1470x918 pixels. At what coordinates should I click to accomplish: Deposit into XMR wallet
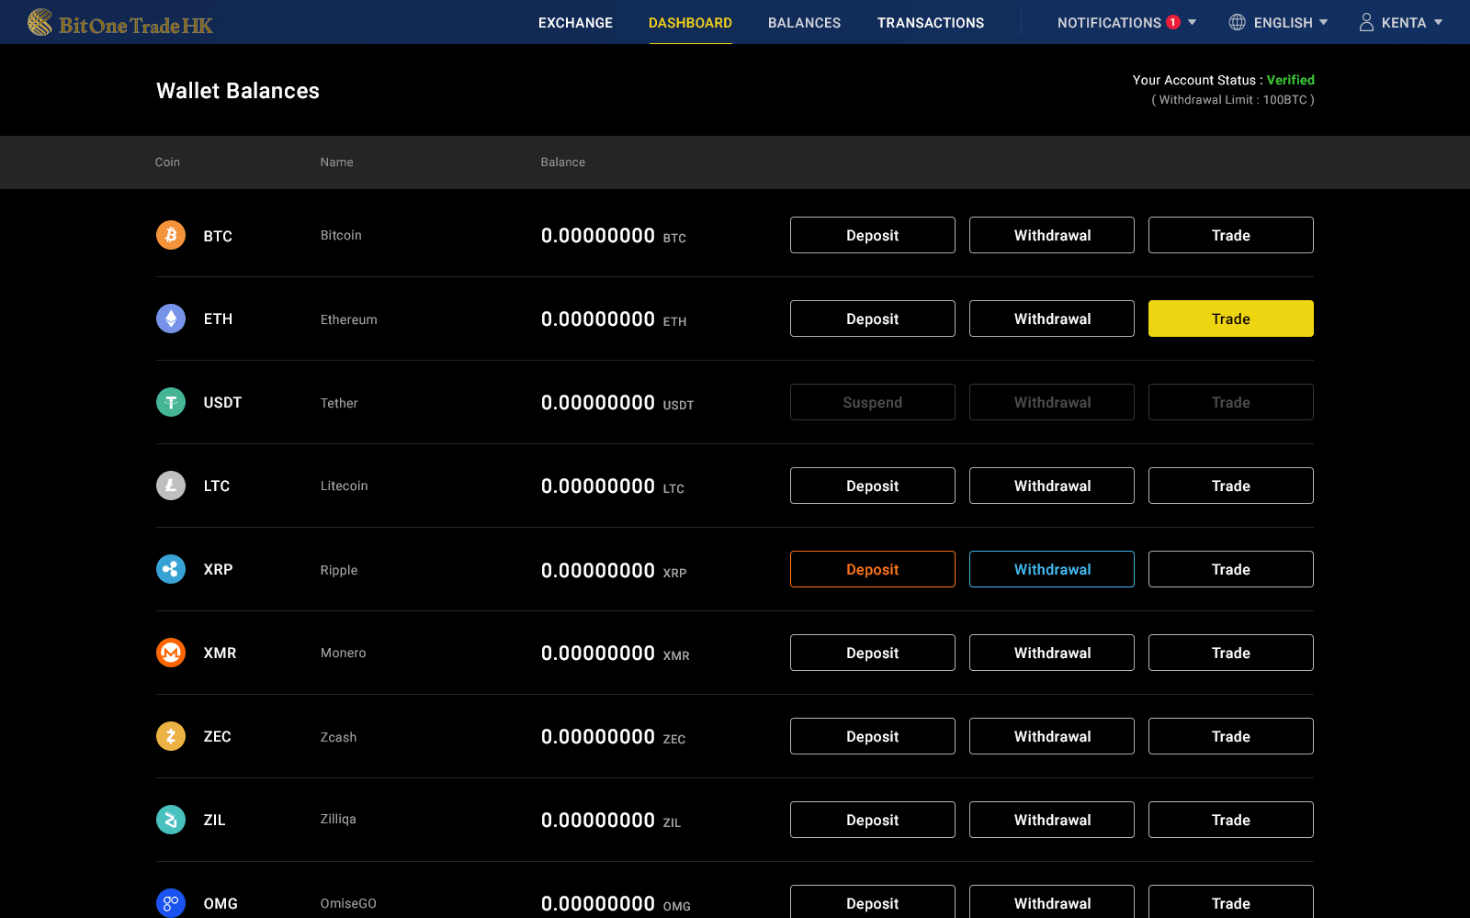872,653
